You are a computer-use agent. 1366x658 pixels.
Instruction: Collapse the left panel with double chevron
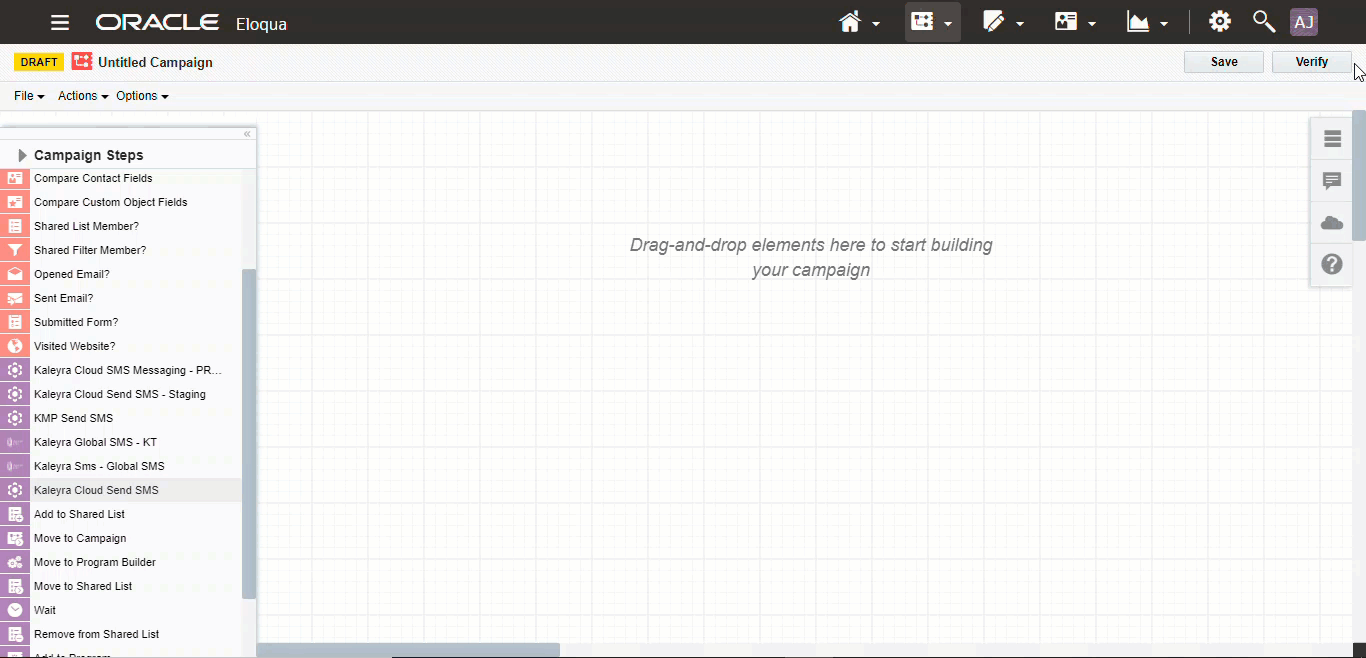pyautogui.click(x=247, y=133)
